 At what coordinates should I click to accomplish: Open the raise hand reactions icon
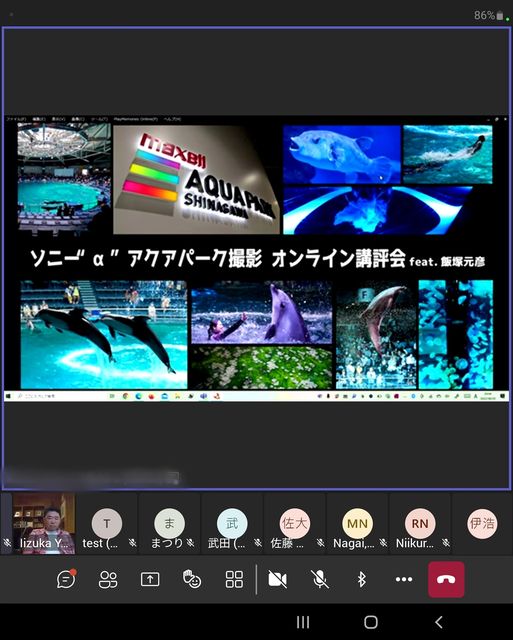(x=192, y=579)
